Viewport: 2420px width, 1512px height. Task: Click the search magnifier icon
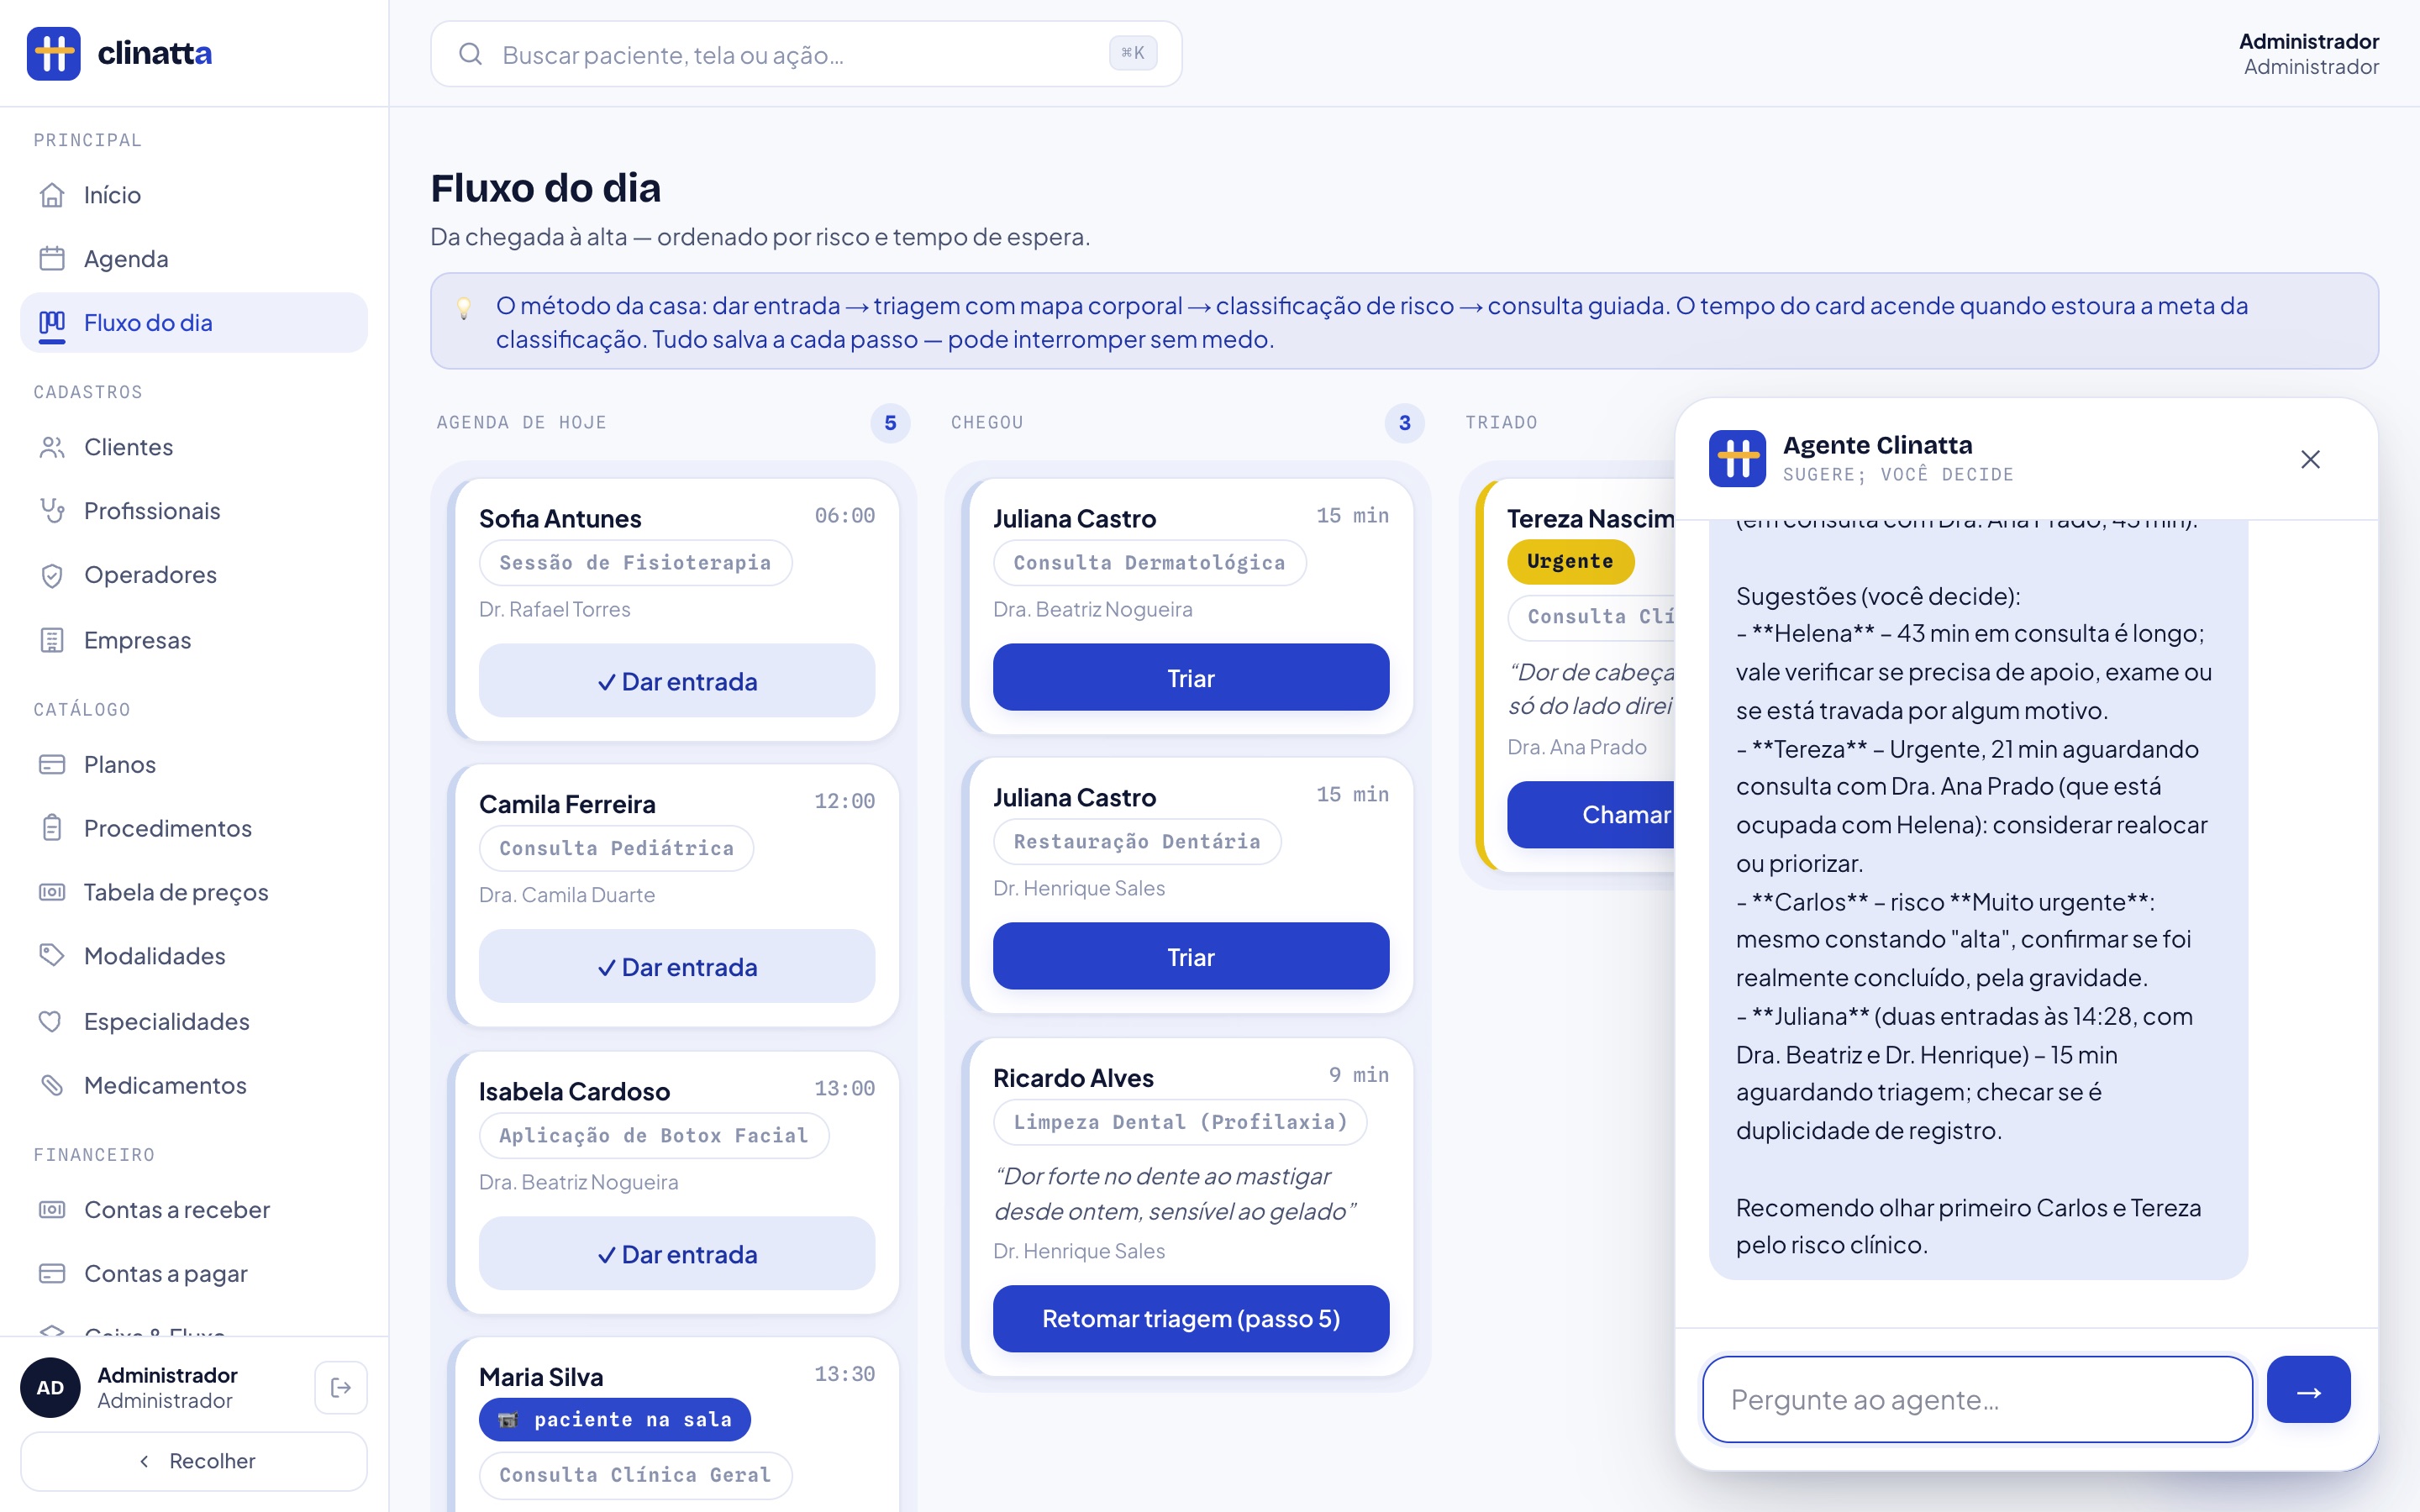(x=470, y=54)
